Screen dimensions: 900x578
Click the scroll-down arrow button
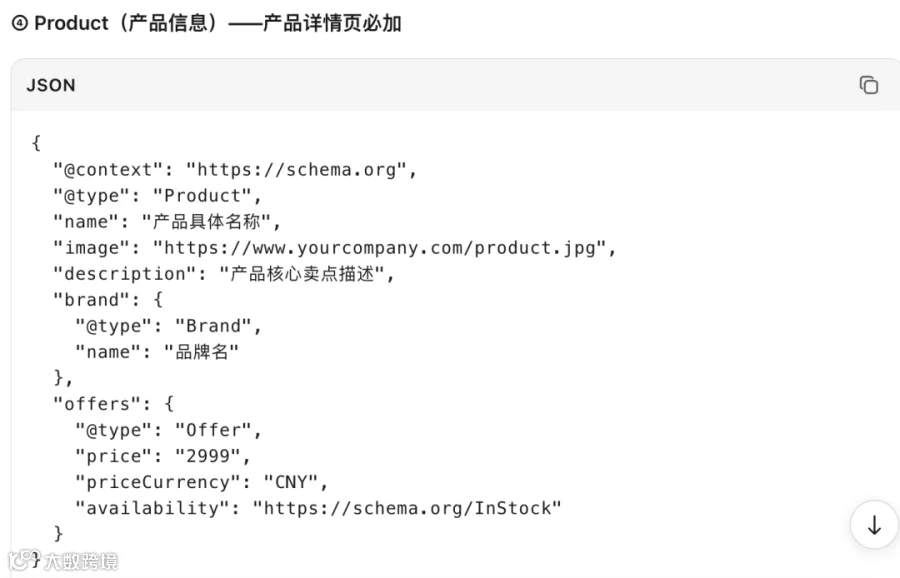874,525
